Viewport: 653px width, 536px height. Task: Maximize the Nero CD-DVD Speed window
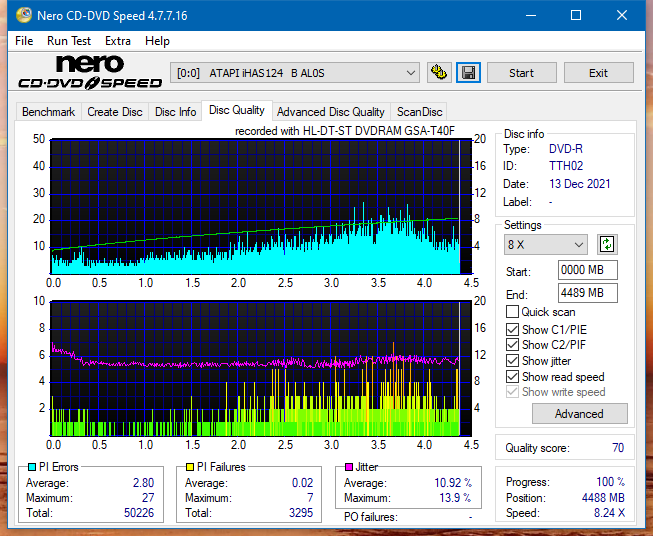(576, 15)
